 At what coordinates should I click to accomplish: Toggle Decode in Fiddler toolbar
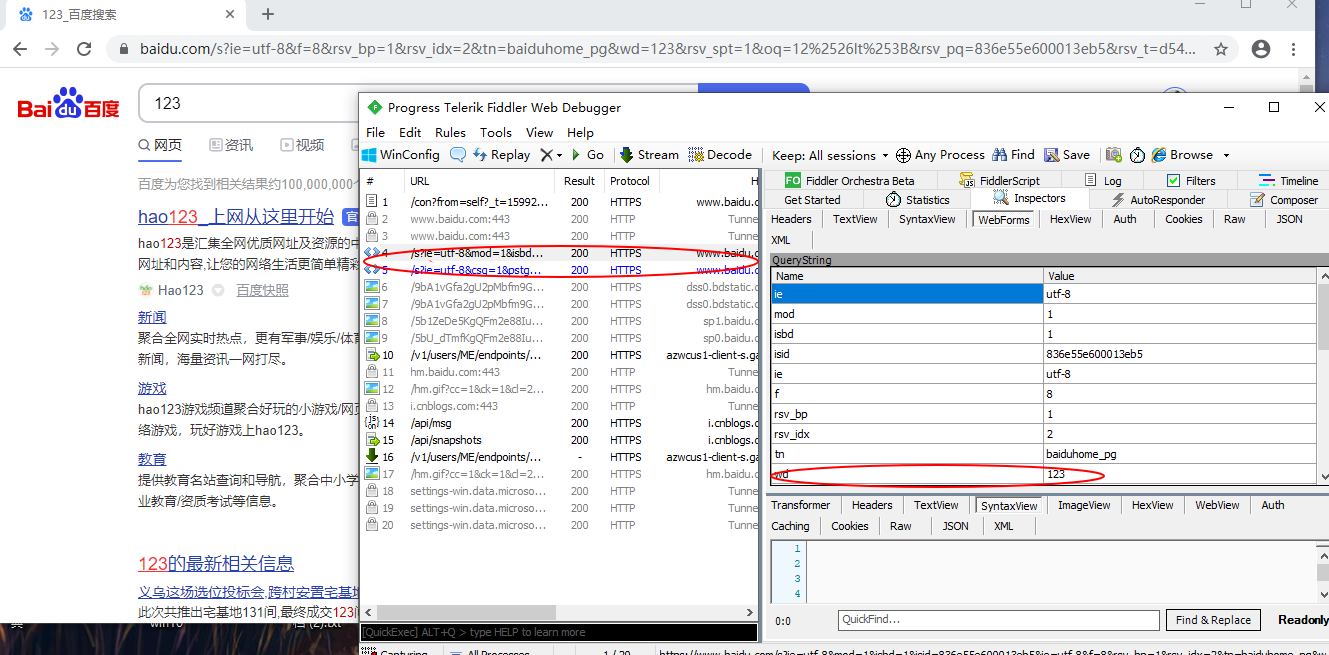tap(721, 155)
